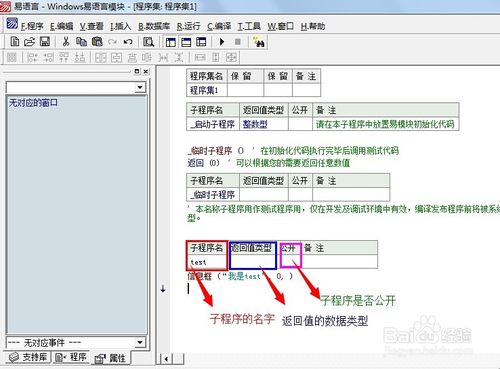Click the align top edges icon
Viewport: 500px width, 369px height.
(64, 58)
